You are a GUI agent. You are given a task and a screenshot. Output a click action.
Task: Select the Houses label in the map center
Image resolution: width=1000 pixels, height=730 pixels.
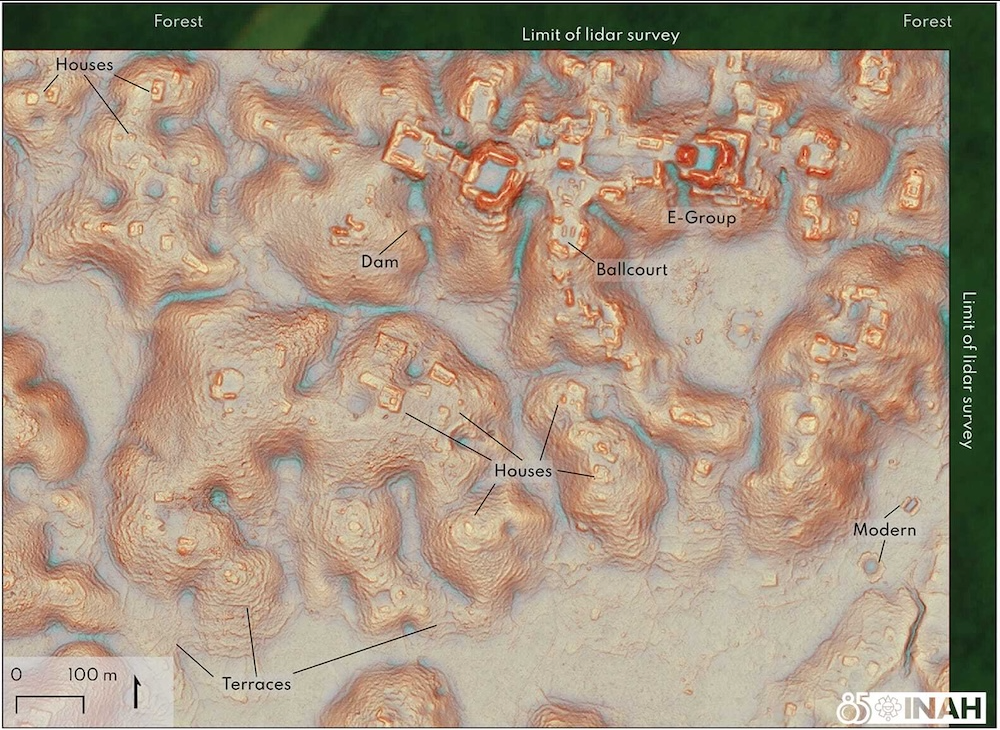[x=523, y=470]
